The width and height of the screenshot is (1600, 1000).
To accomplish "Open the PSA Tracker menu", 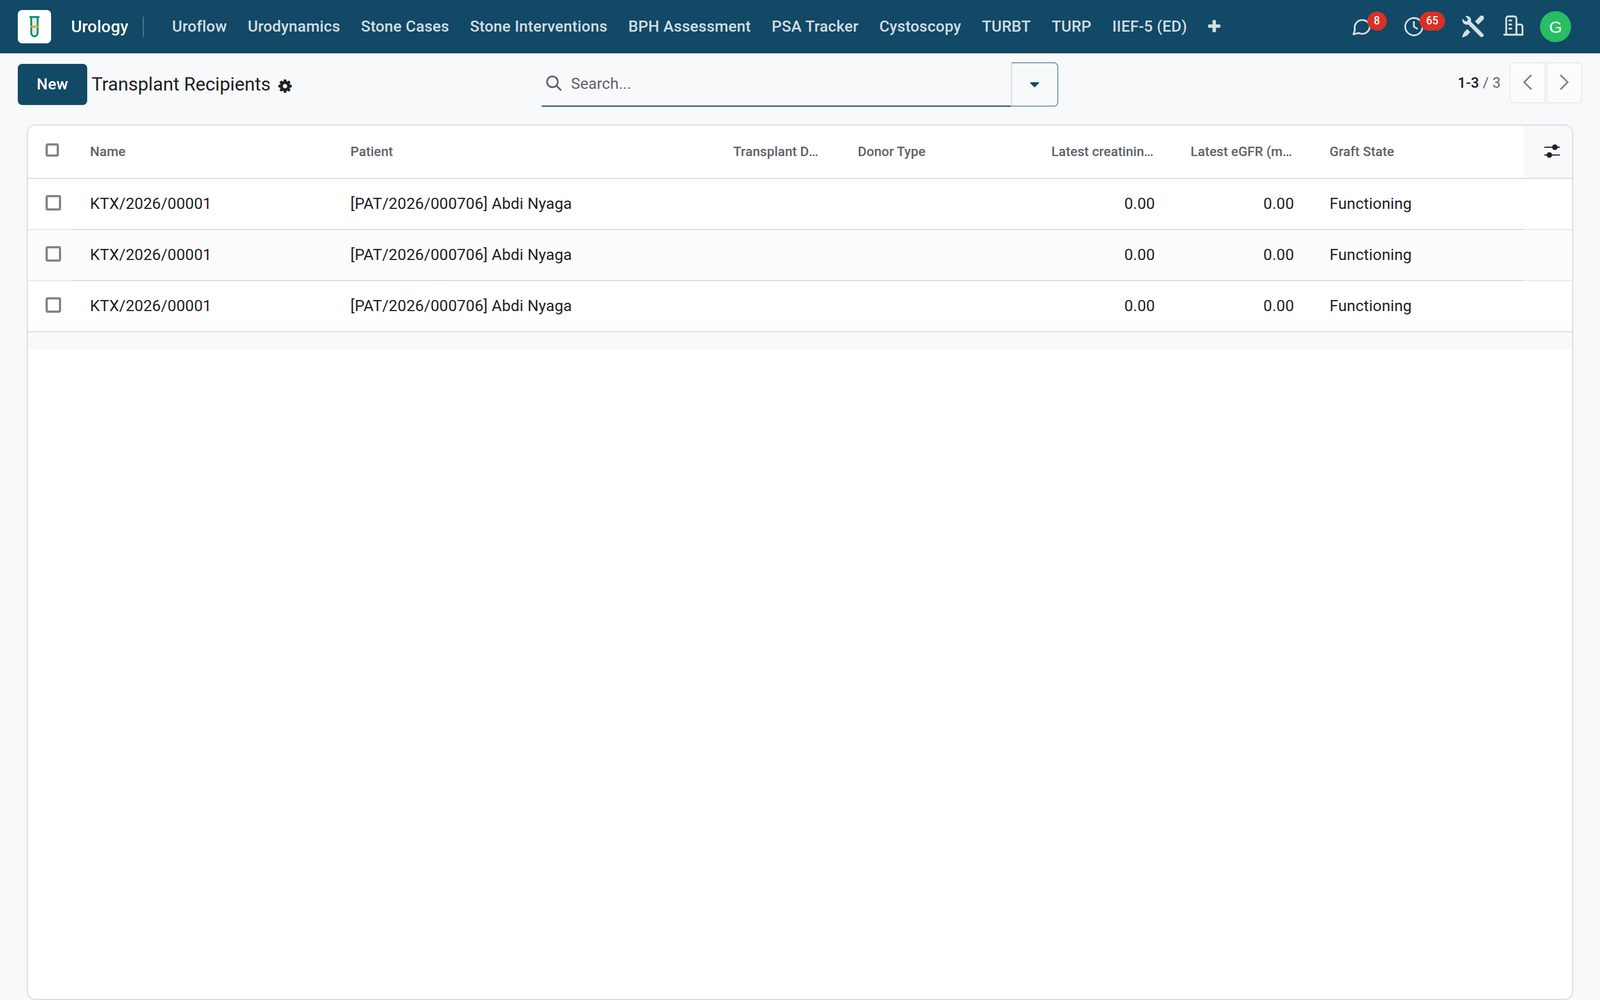I will click(814, 27).
